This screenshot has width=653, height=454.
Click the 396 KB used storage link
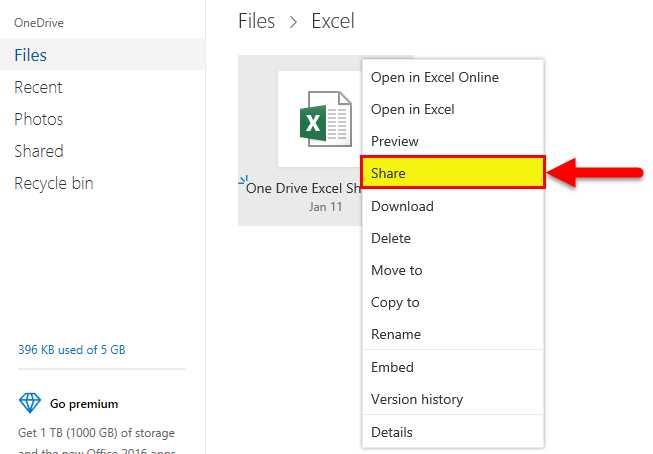click(x=72, y=350)
